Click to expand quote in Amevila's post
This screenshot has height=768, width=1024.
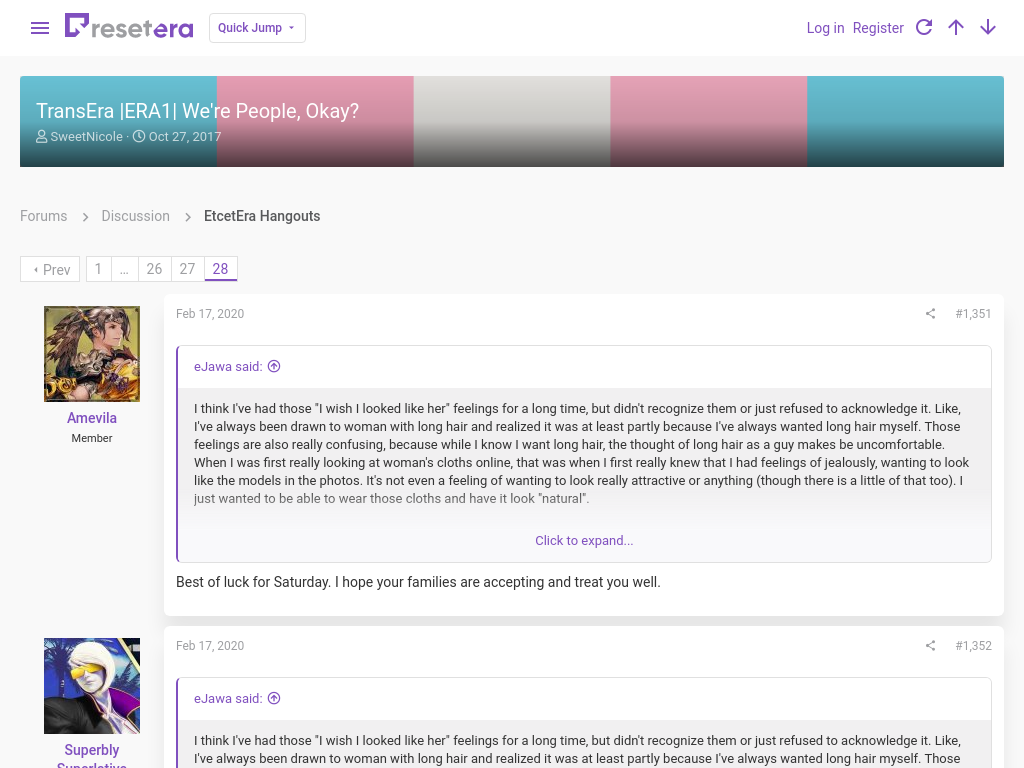tap(584, 541)
